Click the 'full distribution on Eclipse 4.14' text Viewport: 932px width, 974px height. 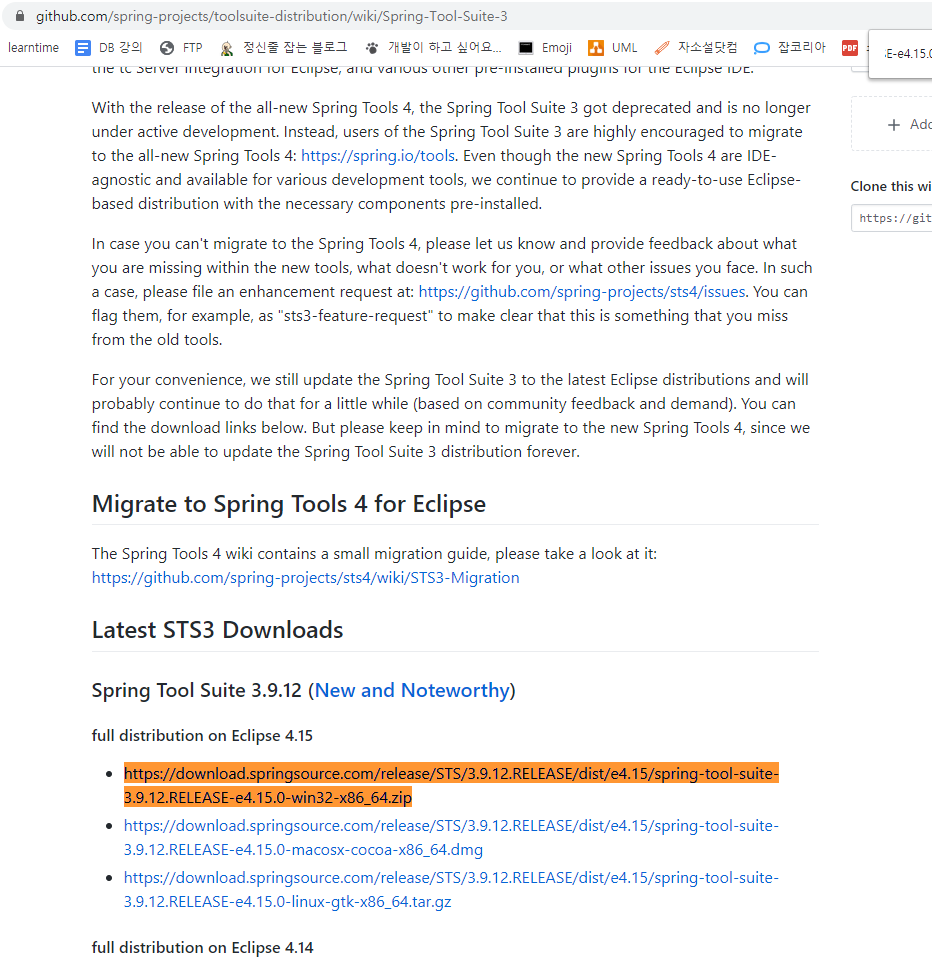pyautogui.click(x=203, y=948)
